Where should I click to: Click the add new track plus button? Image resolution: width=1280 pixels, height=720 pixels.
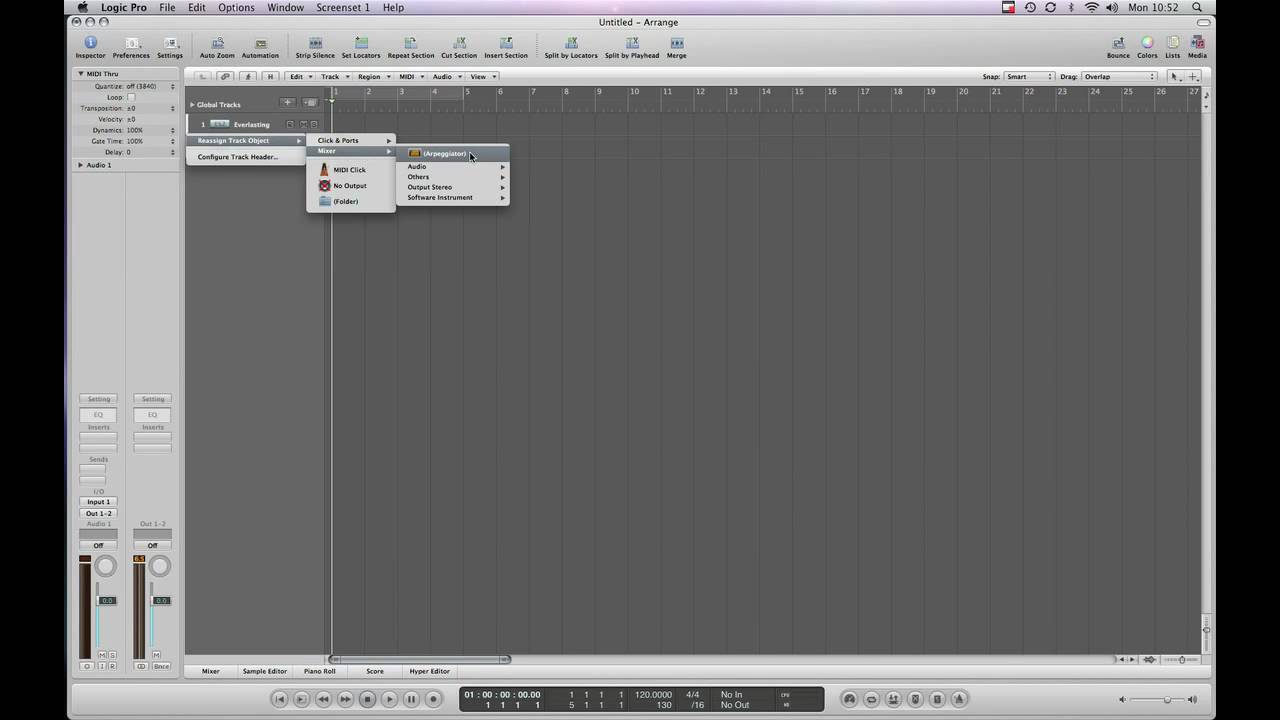(x=288, y=102)
